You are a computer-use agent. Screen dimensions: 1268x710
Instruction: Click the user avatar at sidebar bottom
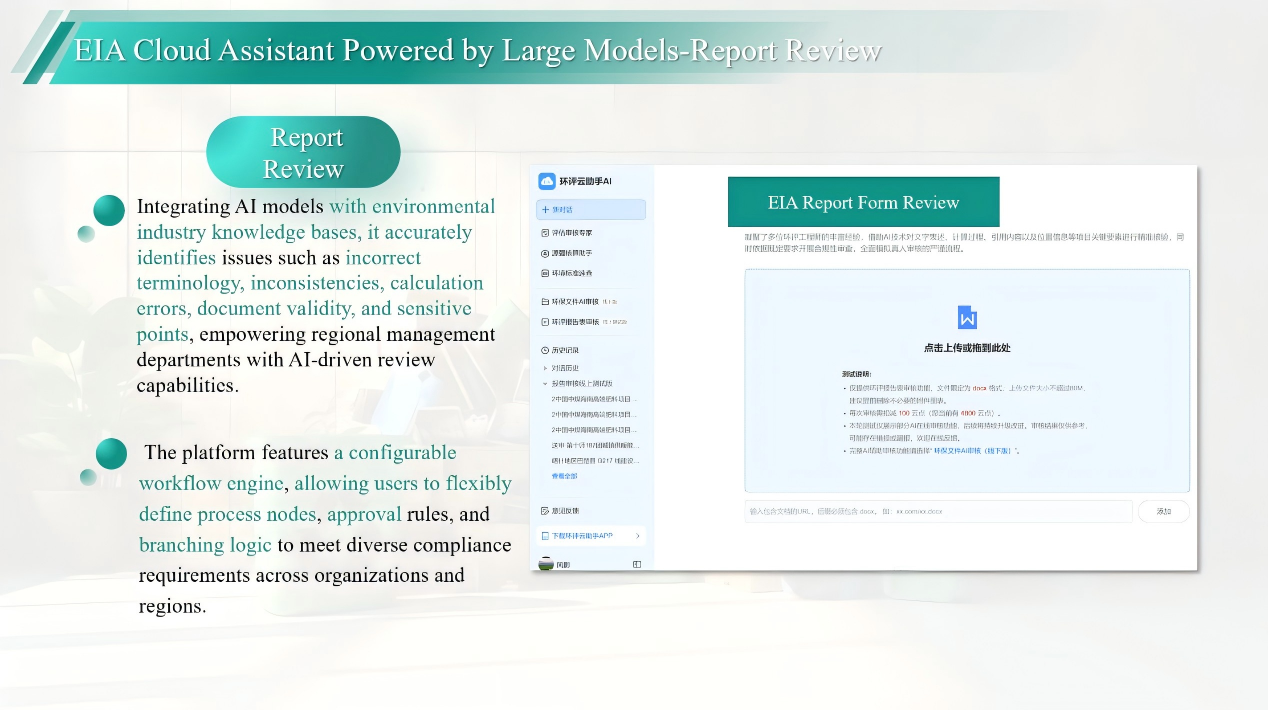[546, 564]
